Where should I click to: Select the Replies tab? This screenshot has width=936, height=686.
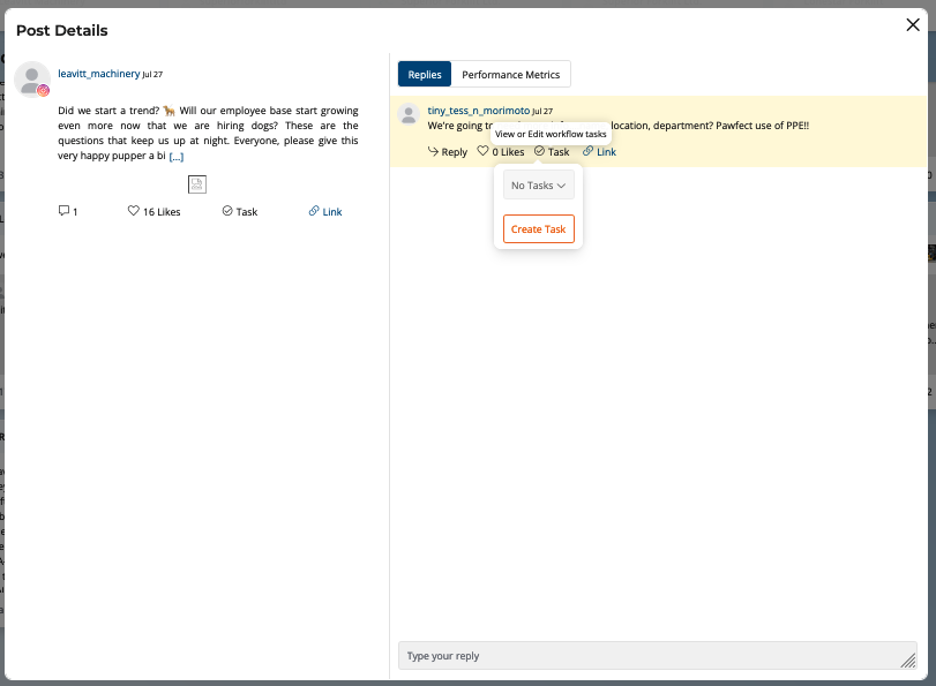424,74
